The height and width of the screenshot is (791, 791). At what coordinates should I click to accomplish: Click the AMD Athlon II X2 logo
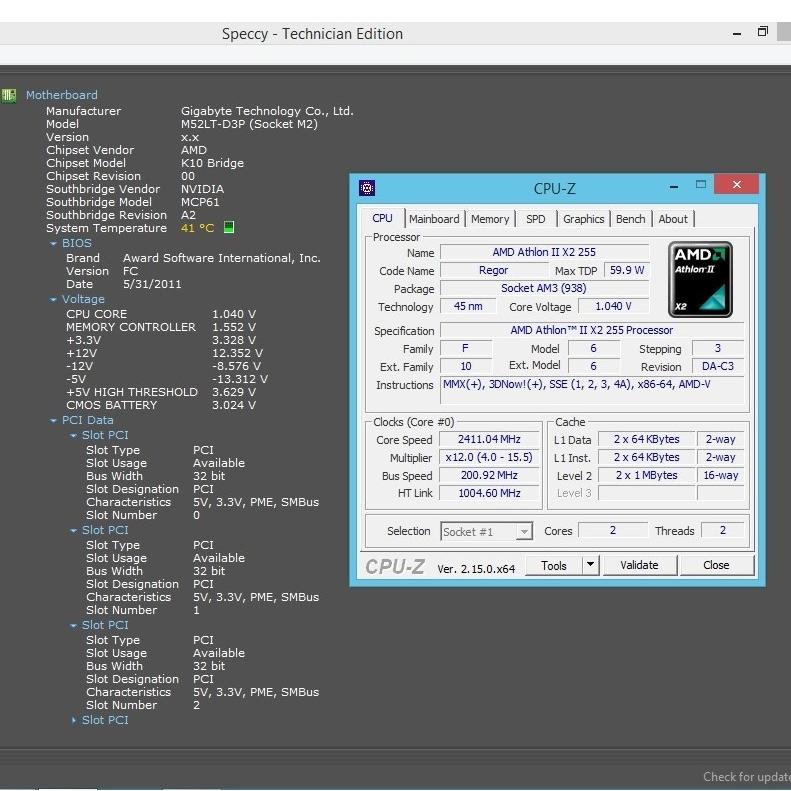[x=700, y=279]
